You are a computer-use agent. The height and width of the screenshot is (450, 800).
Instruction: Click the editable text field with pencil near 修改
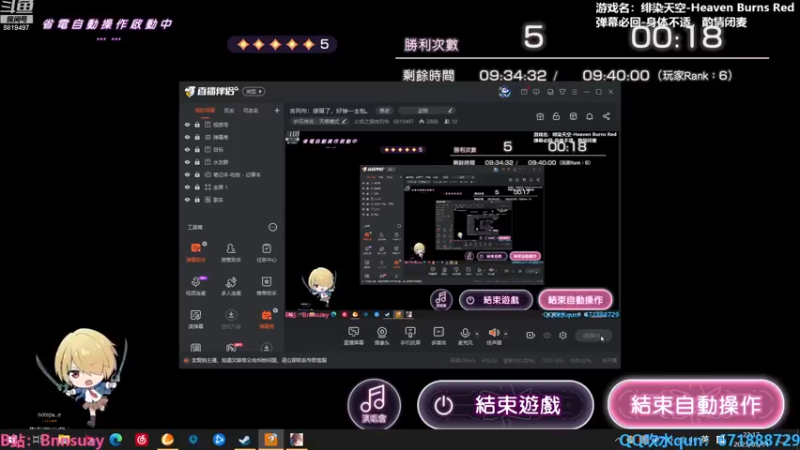(427, 111)
